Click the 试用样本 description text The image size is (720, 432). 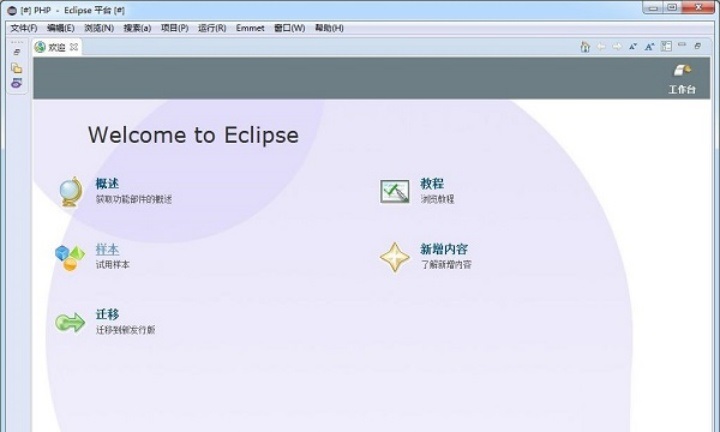click(x=112, y=264)
